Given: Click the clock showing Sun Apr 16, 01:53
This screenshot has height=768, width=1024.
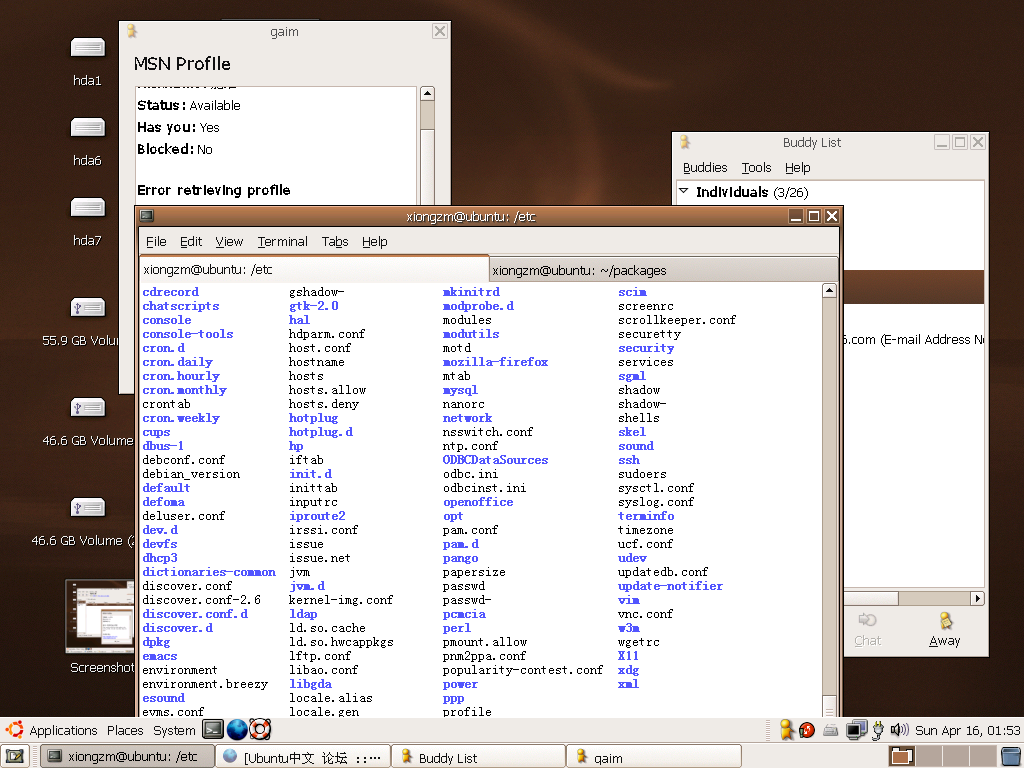Looking at the screenshot, I should (967, 730).
